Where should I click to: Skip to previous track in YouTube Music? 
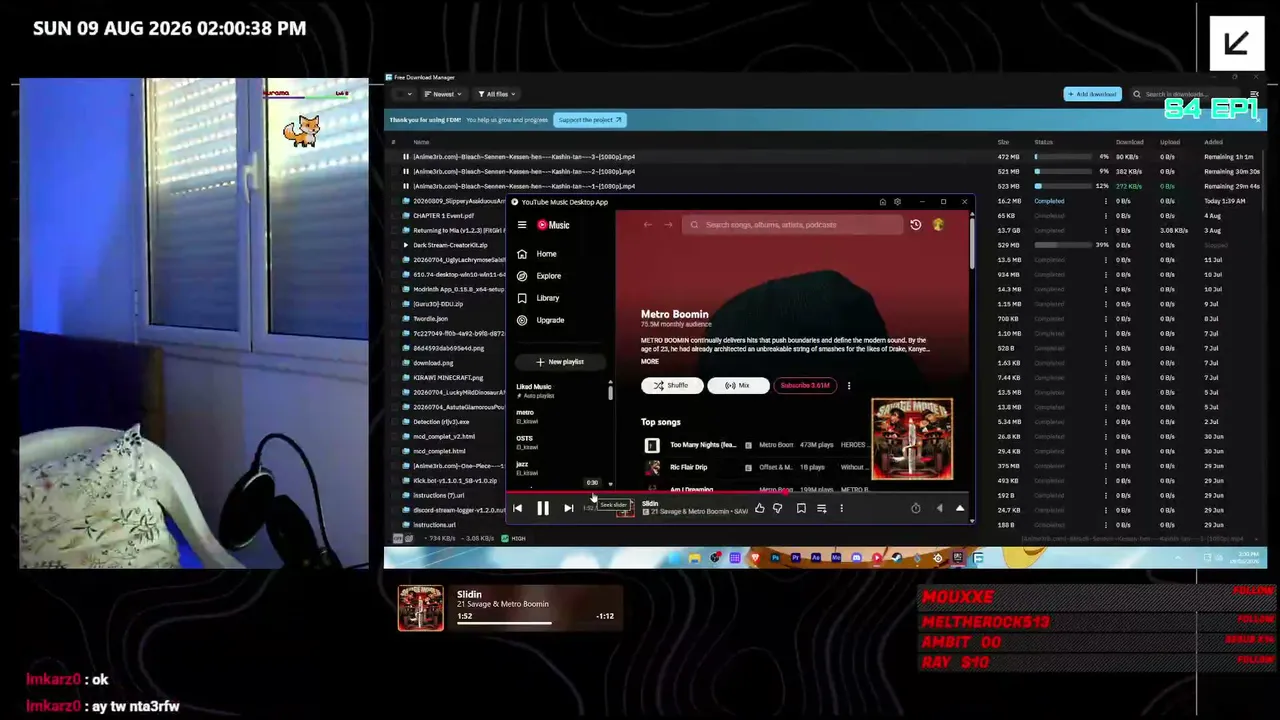[x=517, y=509]
